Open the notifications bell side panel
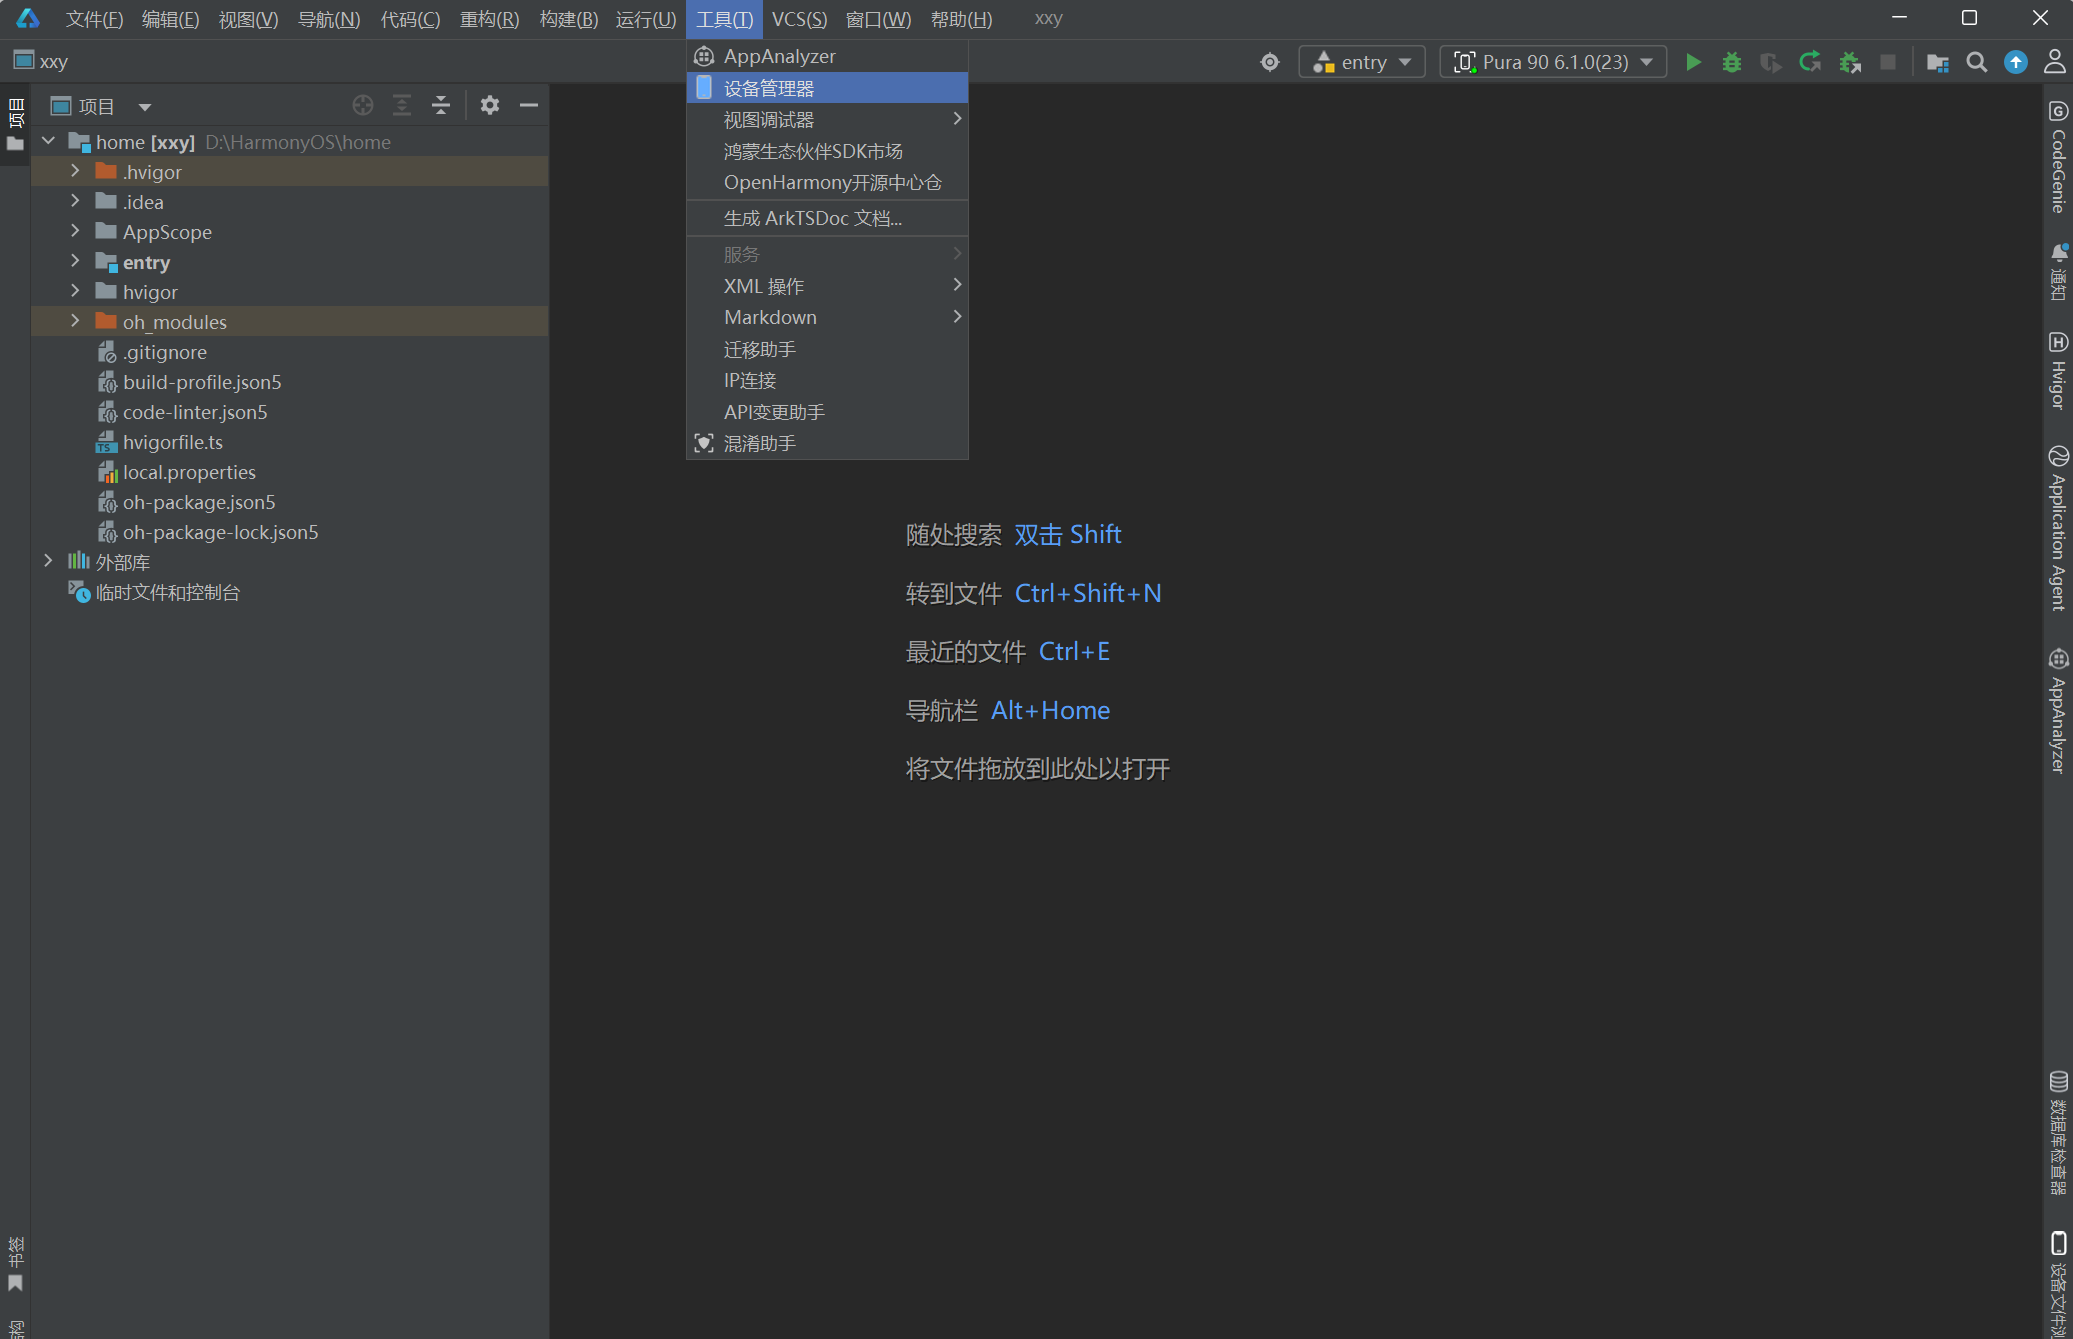This screenshot has width=2073, height=1339. coord(2058,272)
